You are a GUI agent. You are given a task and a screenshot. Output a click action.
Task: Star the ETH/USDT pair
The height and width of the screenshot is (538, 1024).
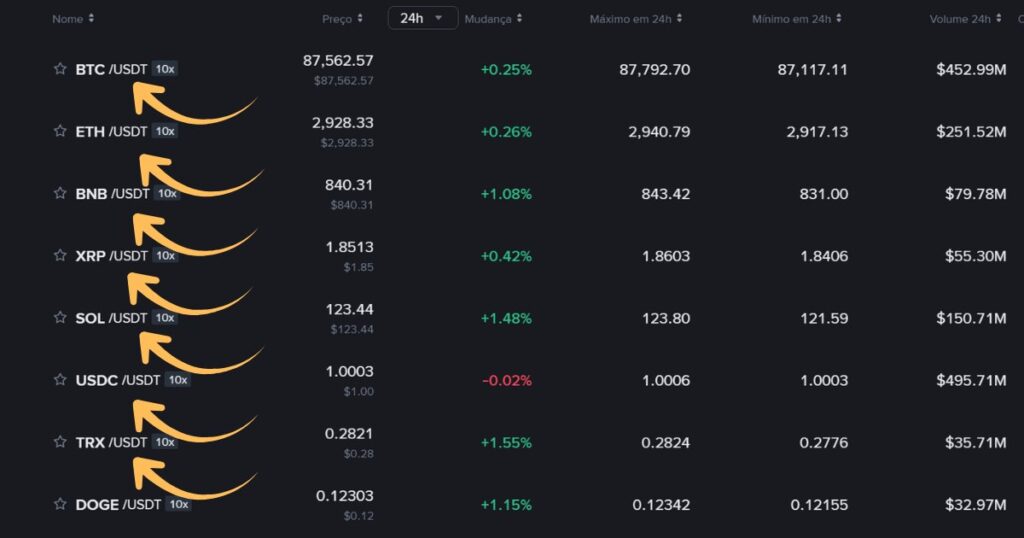point(60,131)
